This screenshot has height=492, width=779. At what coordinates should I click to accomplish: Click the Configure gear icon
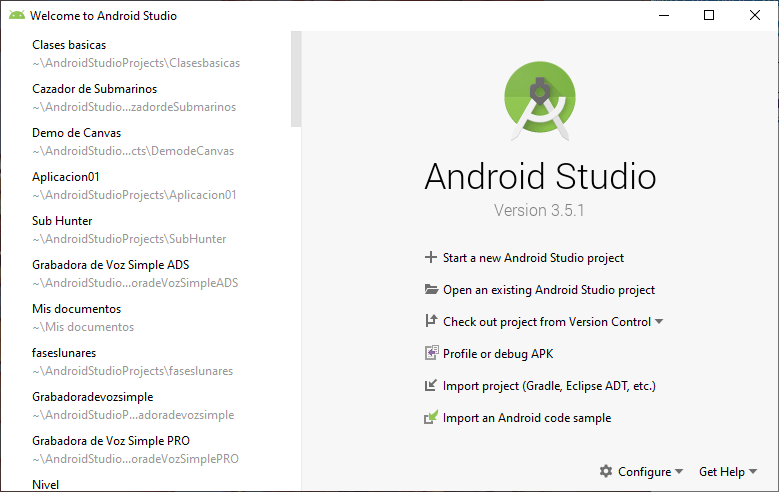click(x=605, y=472)
